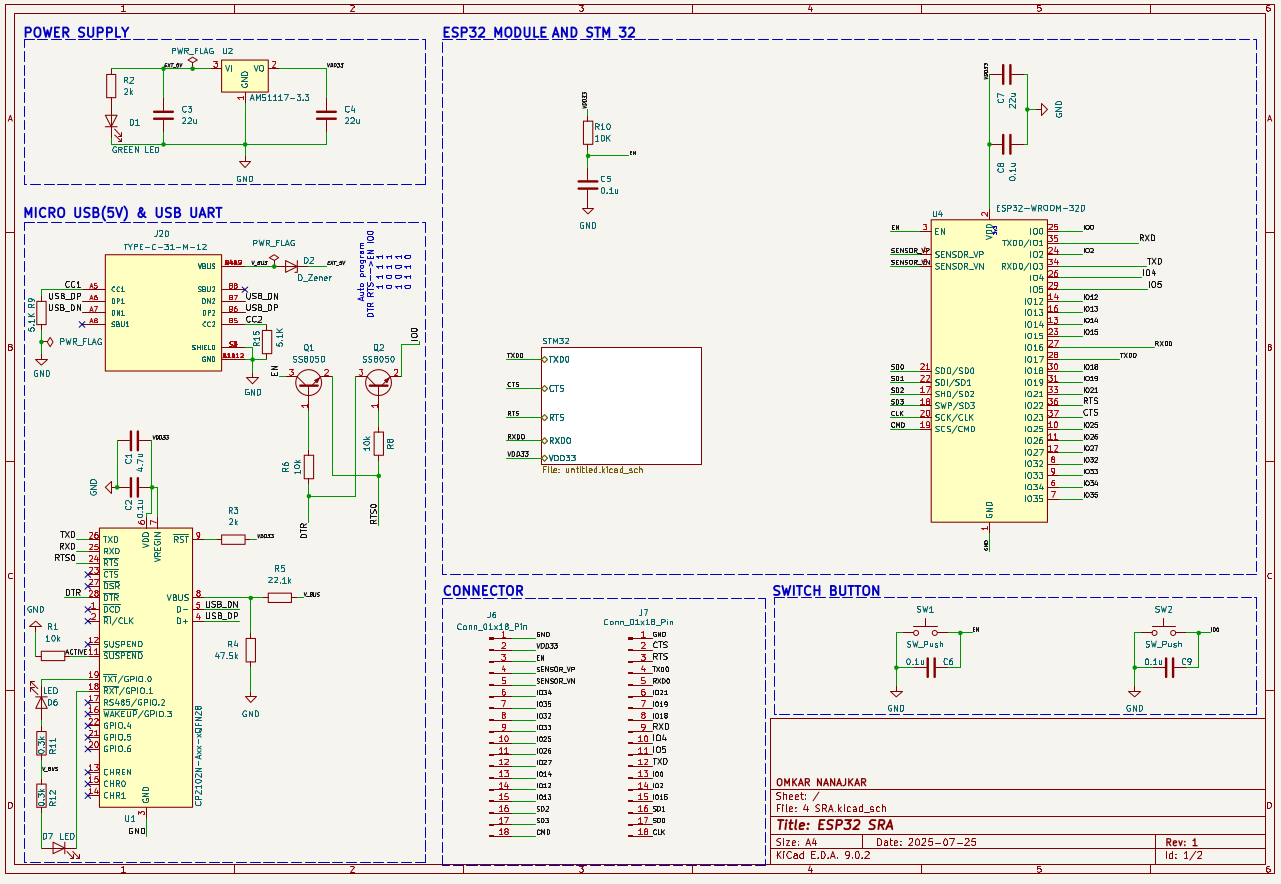Select the 10K pull-up resistor R10
This screenshot has height=884, width=1281.
[x=588, y=133]
